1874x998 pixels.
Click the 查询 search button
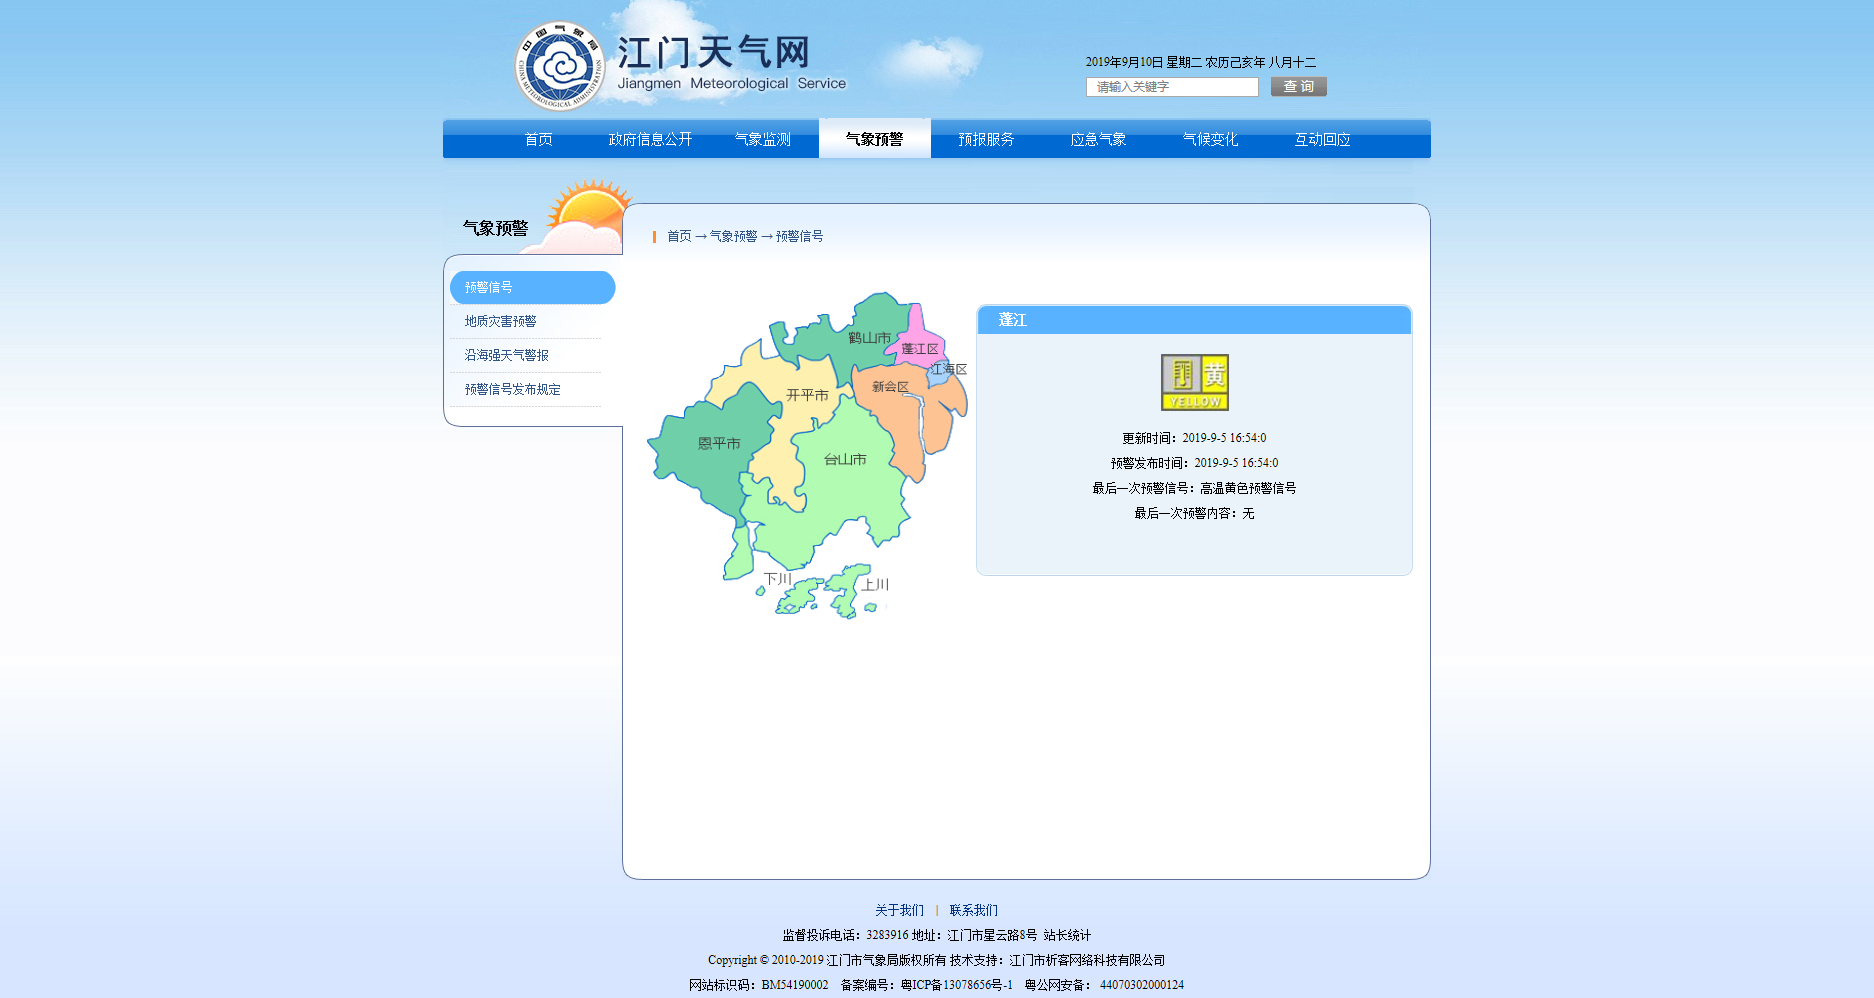coord(1298,87)
